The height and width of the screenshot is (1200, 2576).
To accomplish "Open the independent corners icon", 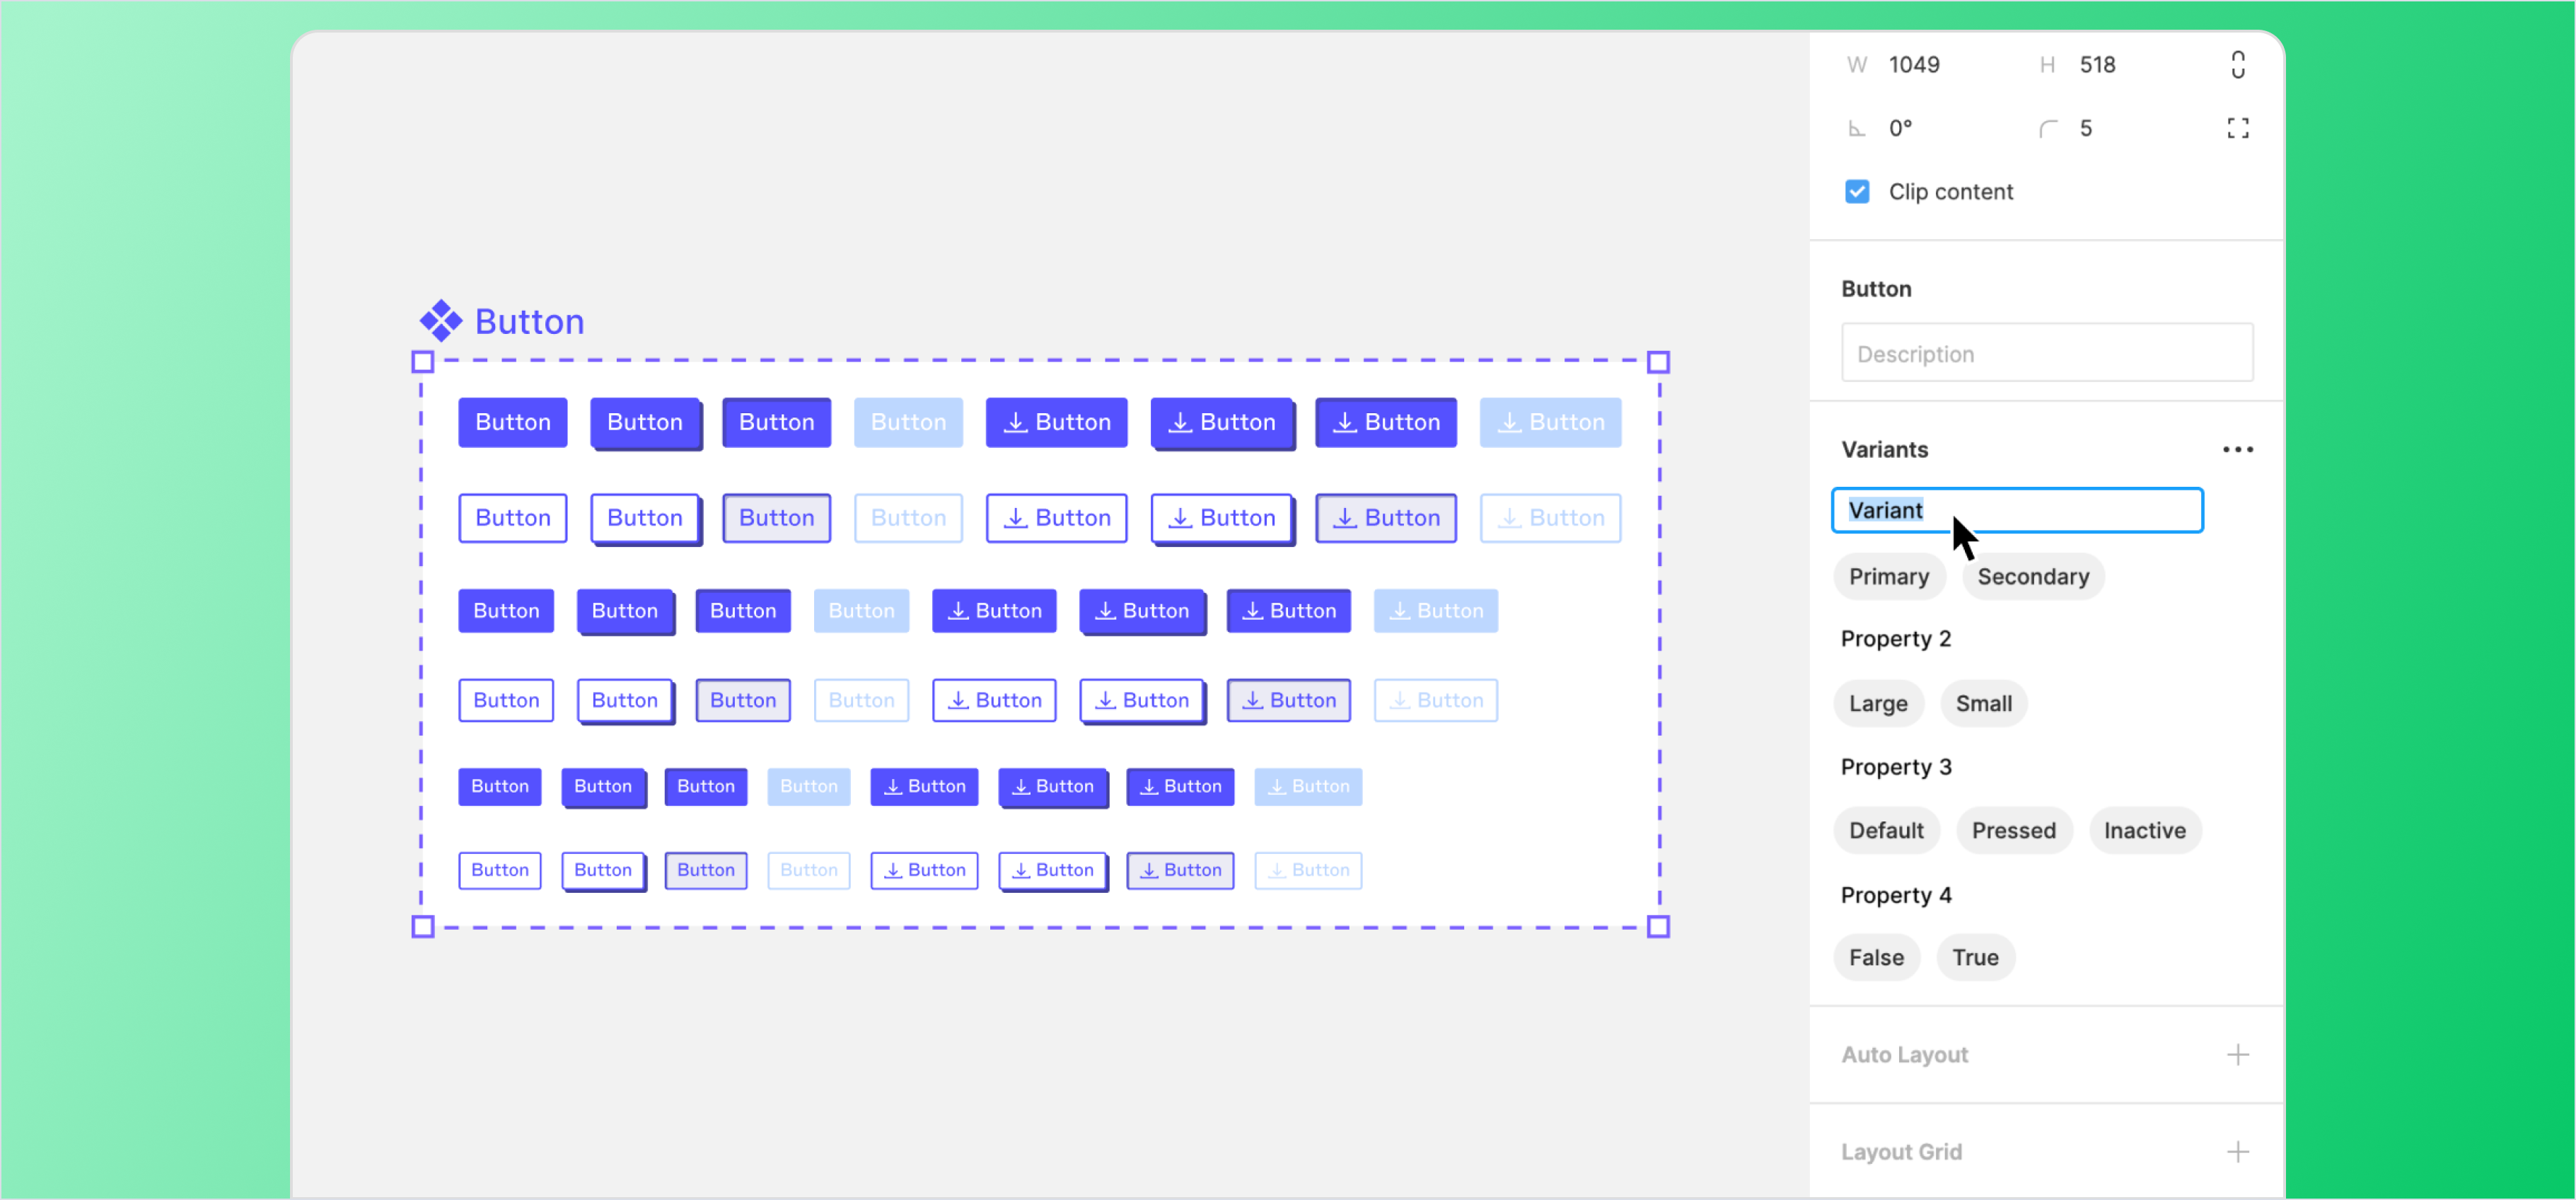I will (x=2239, y=127).
